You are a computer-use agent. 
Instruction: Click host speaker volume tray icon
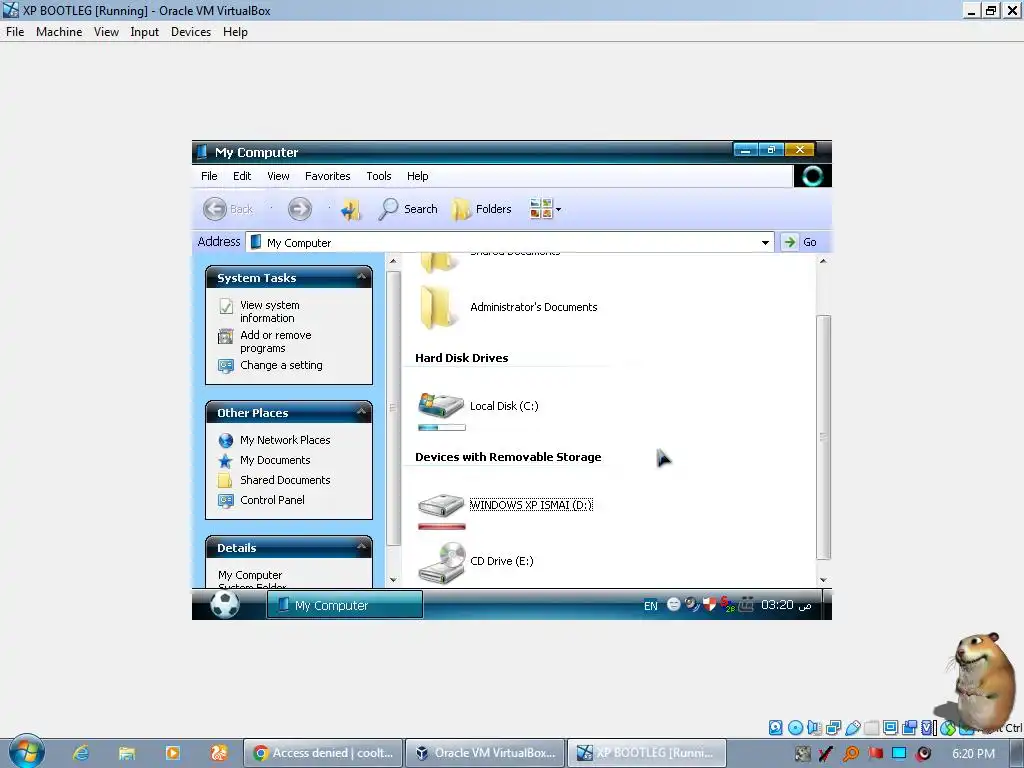(x=923, y=754)
